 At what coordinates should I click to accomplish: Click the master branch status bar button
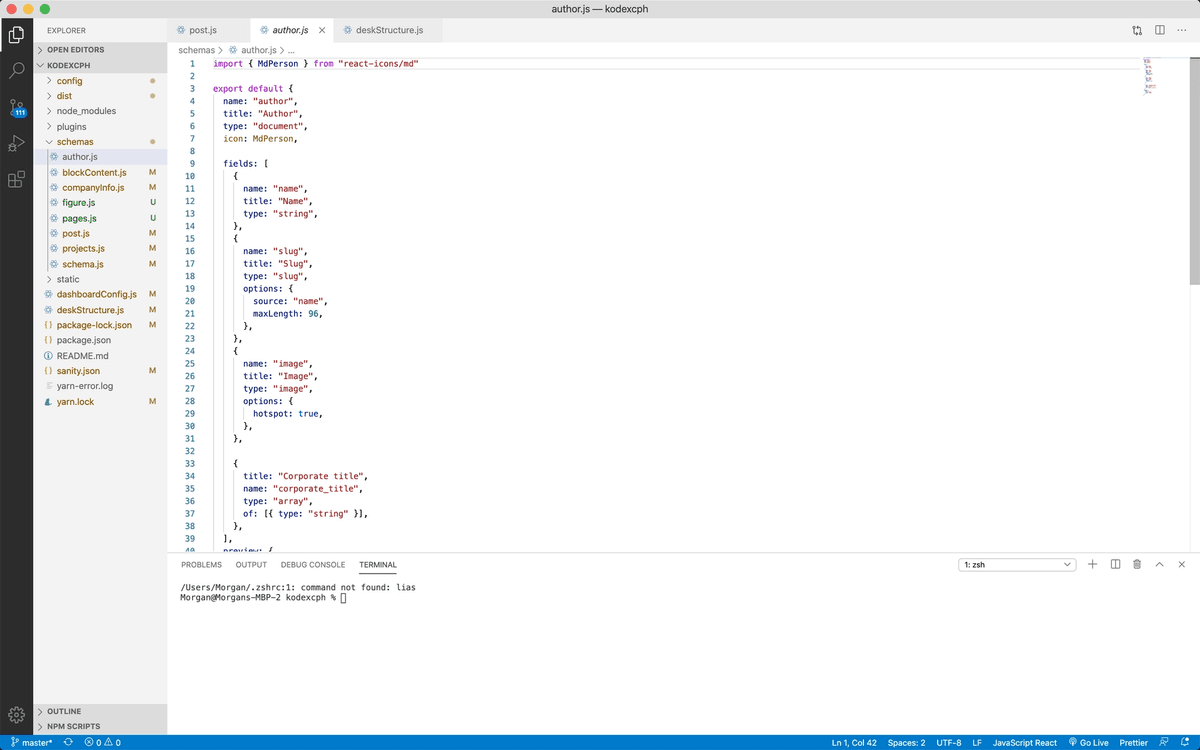click(x=30, y=743)
